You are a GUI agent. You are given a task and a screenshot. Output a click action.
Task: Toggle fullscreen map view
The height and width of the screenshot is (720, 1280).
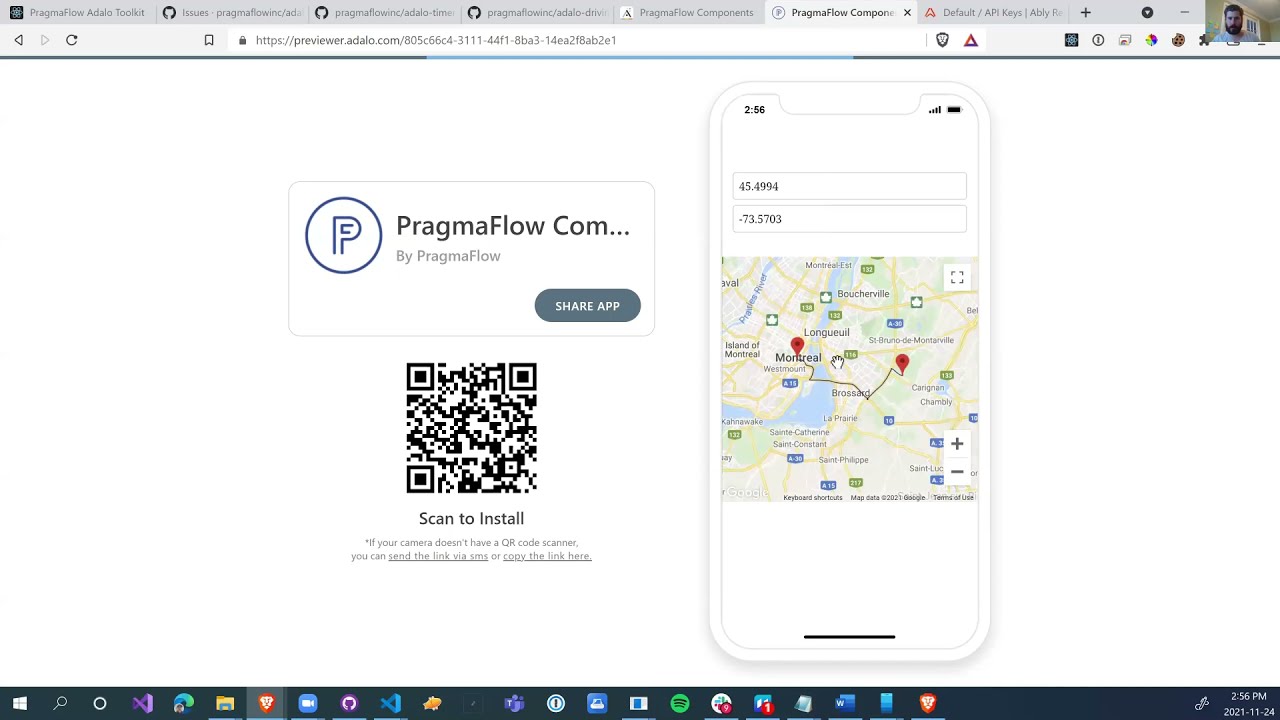tap(957, 277)
